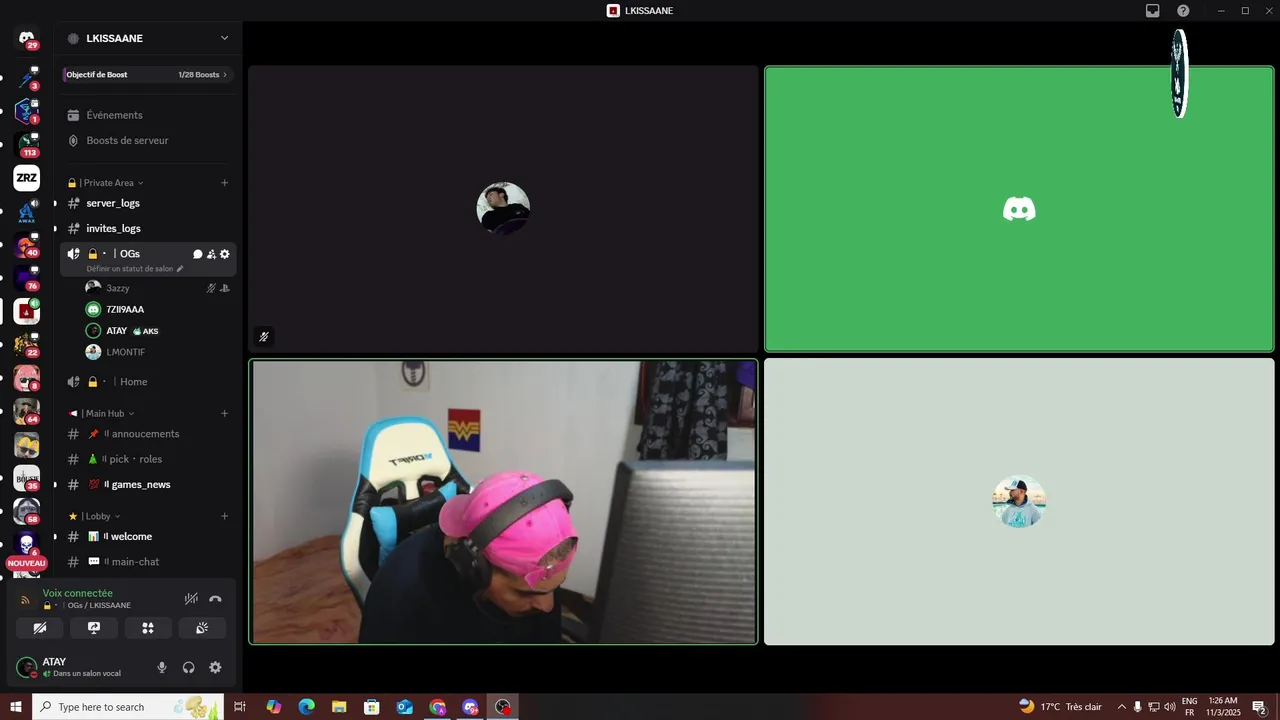Viewport: 1280px width, 720px height.
Task: Focus the light gray avatar tile
Action: coord(1019,502)
